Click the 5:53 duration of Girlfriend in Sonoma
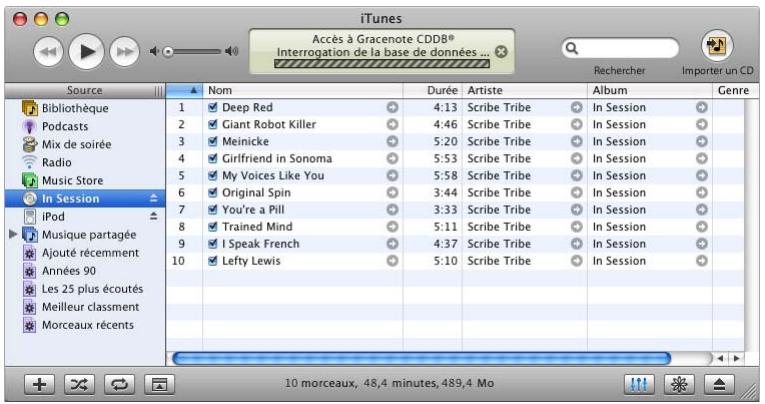 [445, 158]
